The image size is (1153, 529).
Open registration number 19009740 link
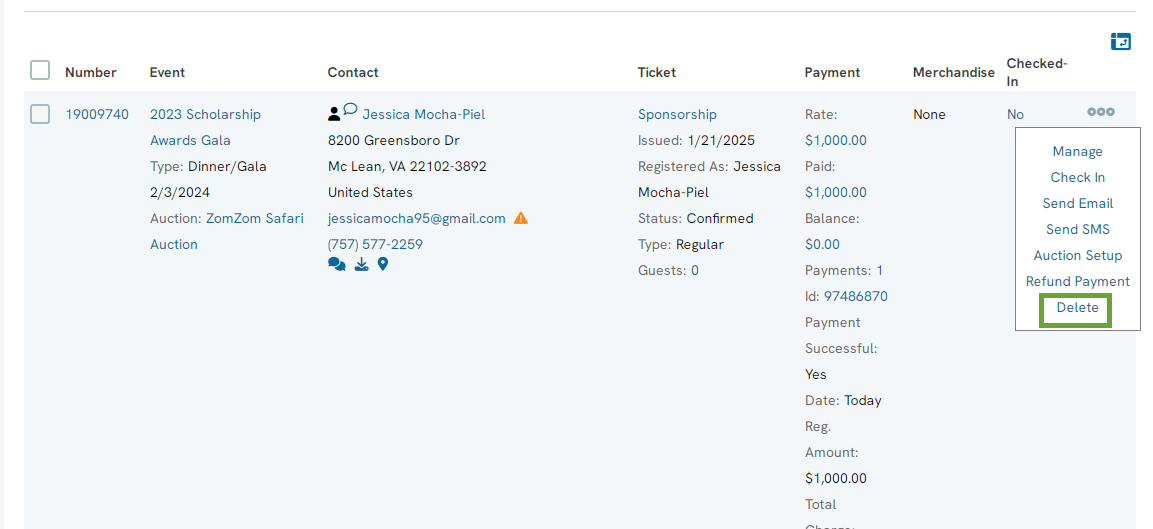[x=97, y=114]
